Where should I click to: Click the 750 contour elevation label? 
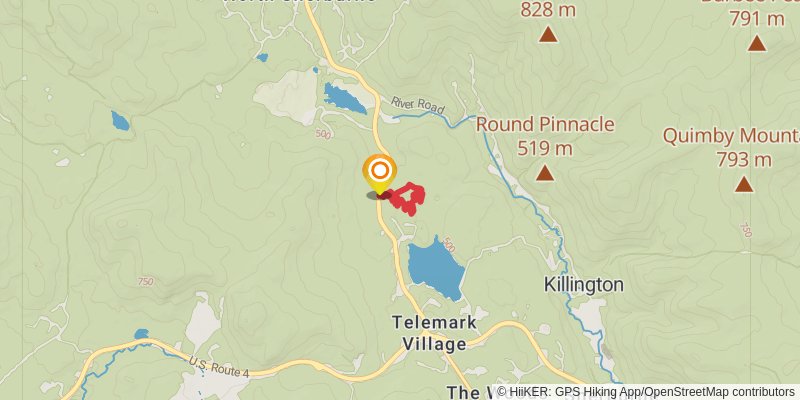(x=145, y=282)
